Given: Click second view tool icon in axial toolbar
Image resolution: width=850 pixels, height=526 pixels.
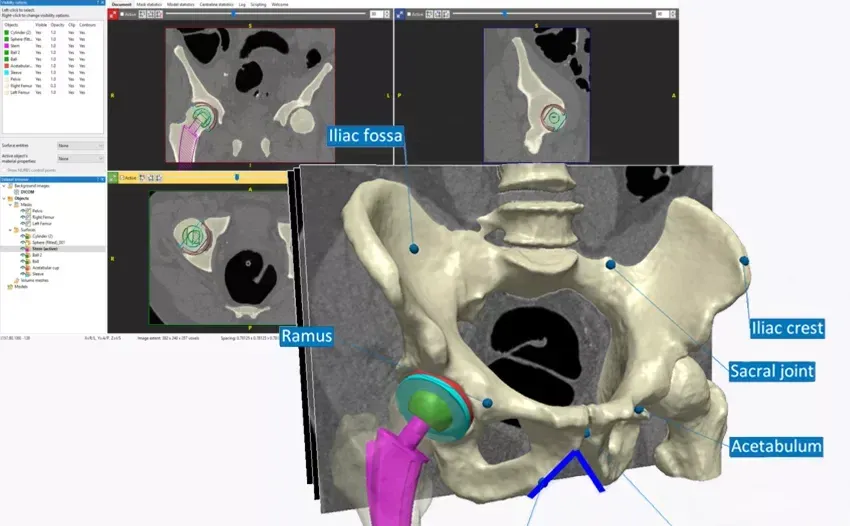Looking at the screenshot, I should pos(150,178).
